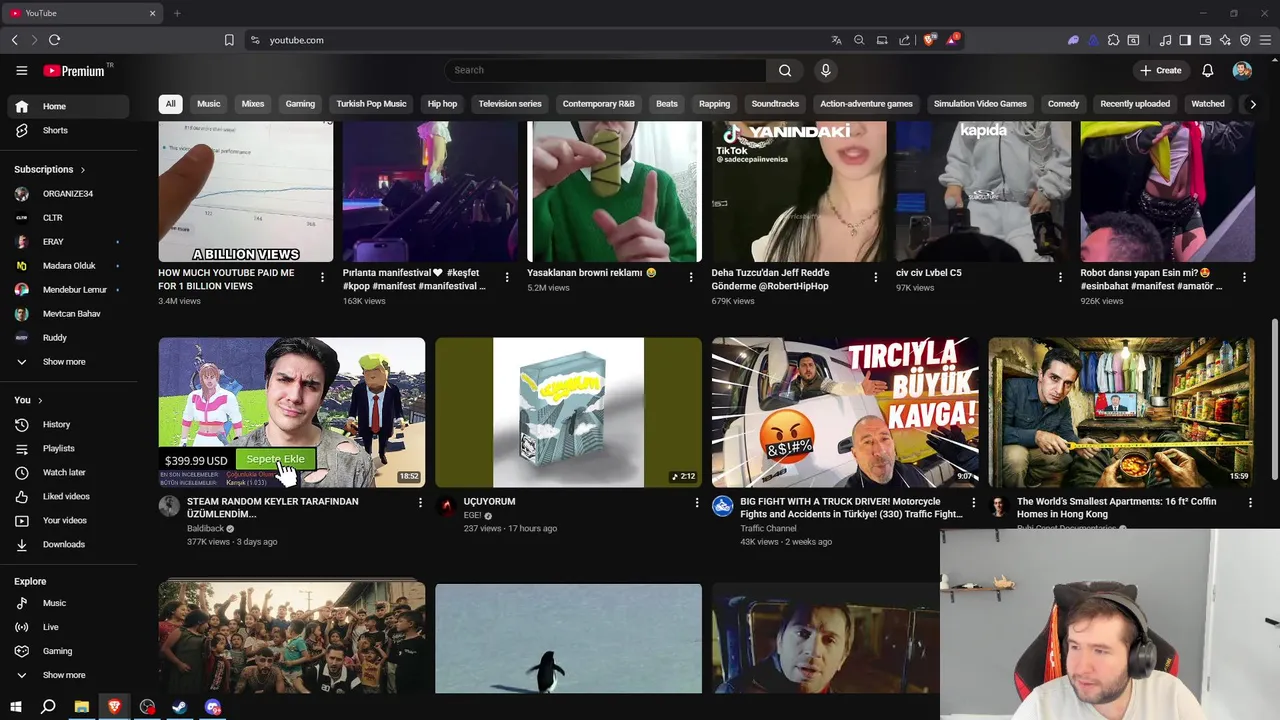
Task: Expand Show more under Explore
Action: coord(68,675)
